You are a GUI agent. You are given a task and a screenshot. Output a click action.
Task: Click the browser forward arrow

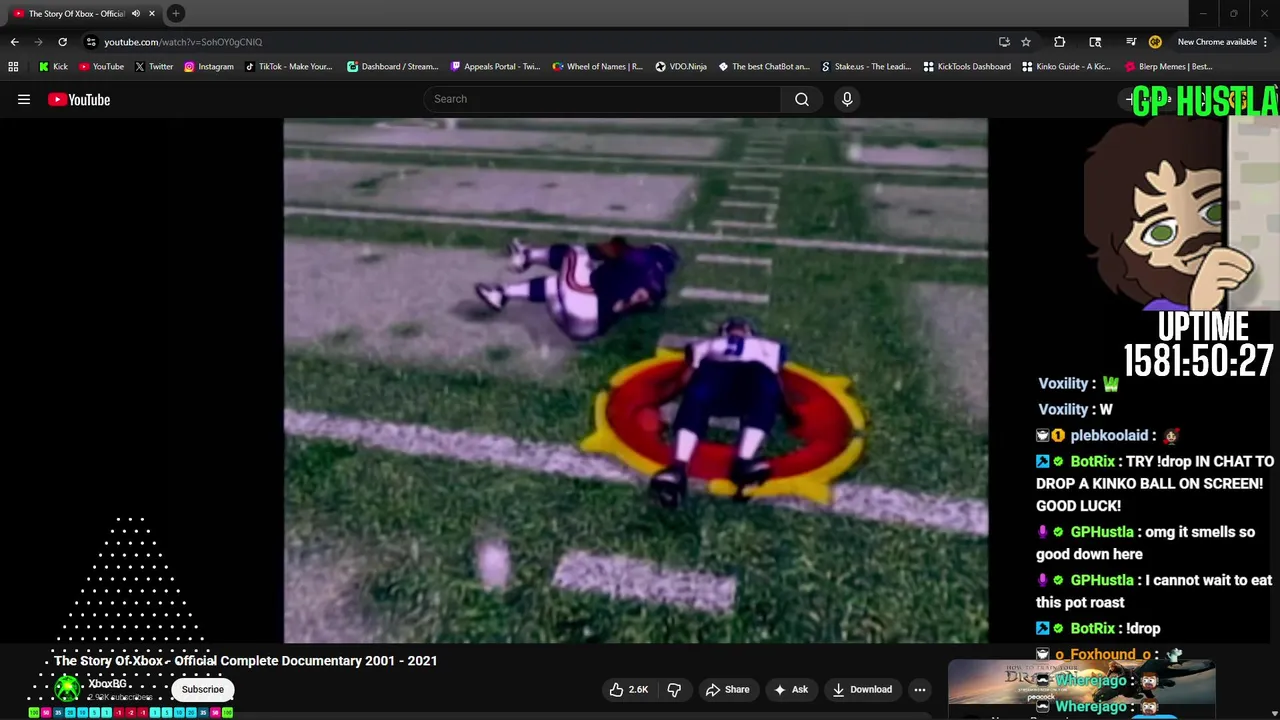point(38,42)
